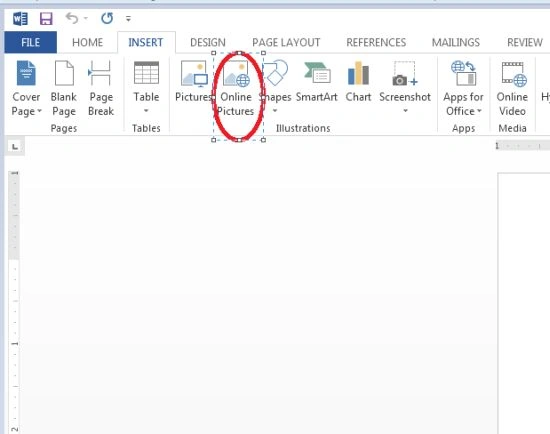Insert Pictures from this computer

pos(194,81)
